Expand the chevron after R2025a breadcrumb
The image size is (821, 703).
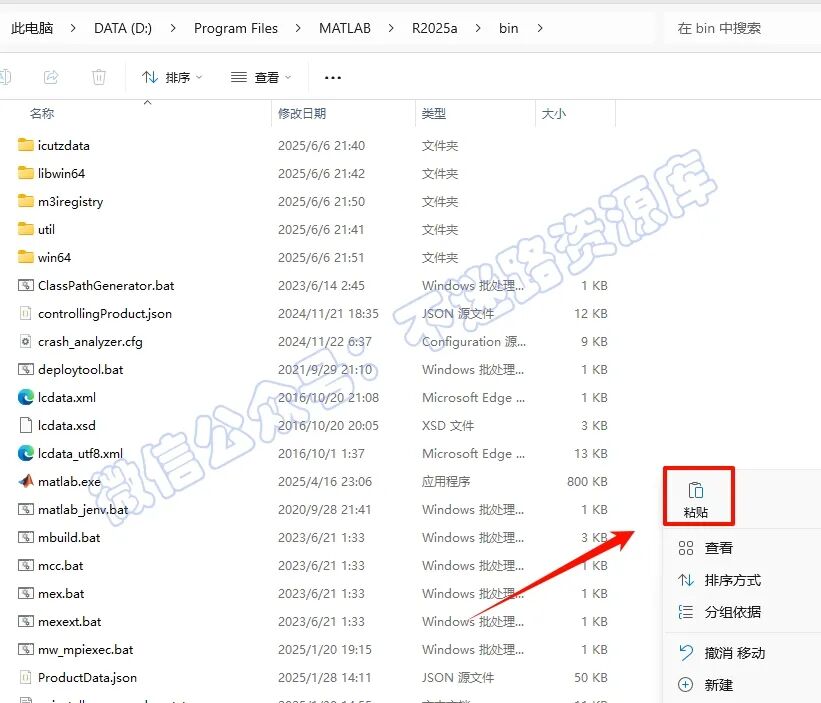tap(478, 28)
